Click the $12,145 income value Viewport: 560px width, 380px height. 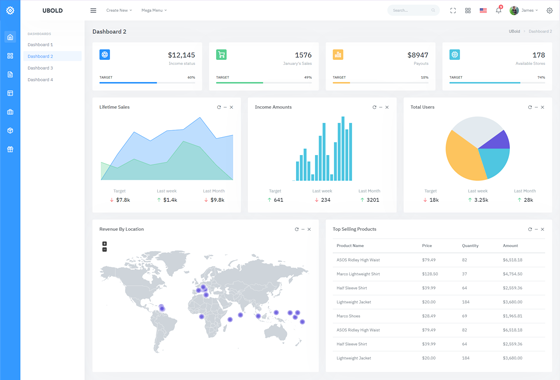pos(181,55)
